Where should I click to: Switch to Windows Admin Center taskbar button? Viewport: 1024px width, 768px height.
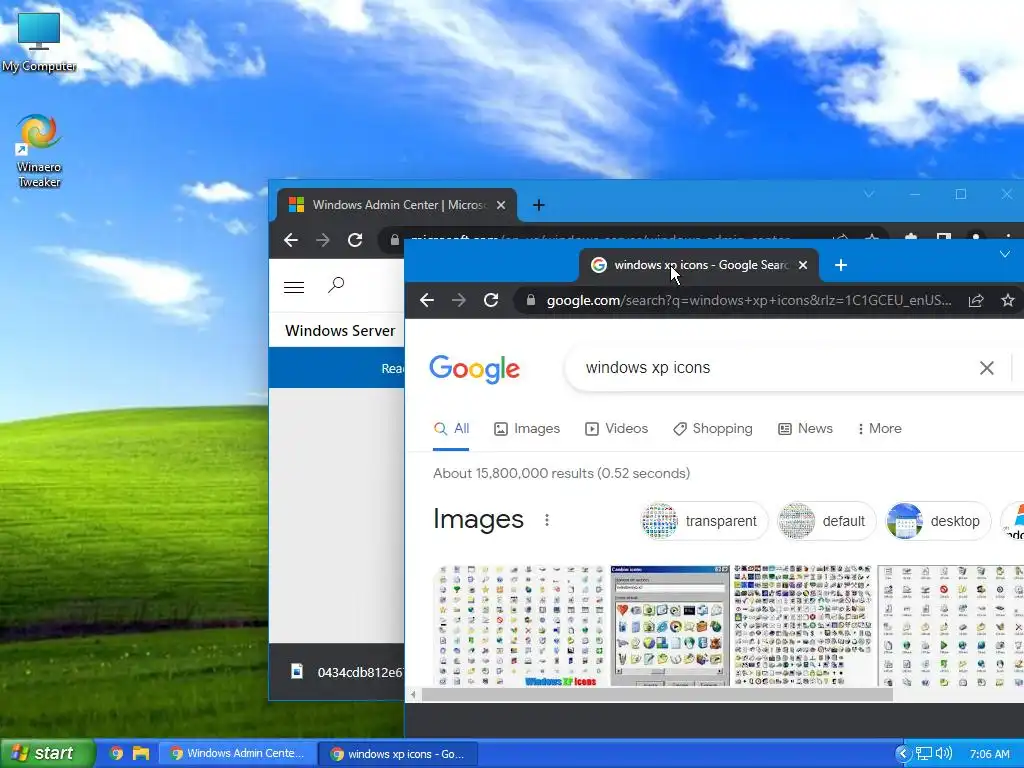(x=238, y=754)
